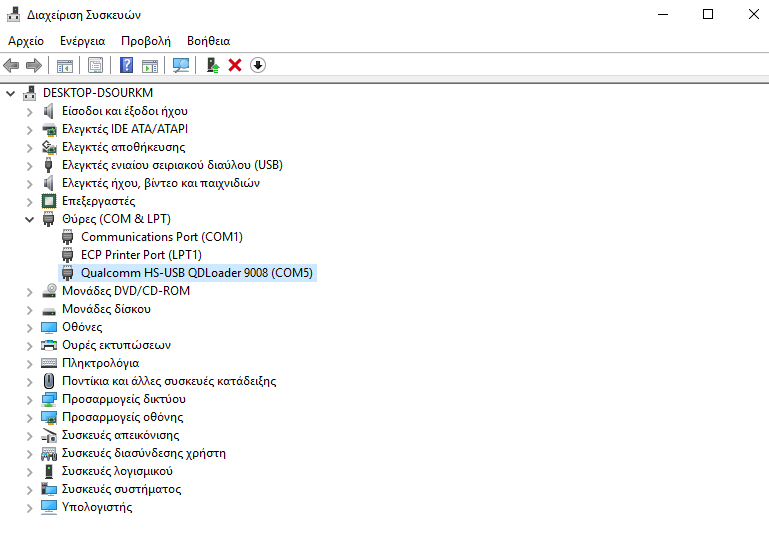
Task: Expand the Προσαρμογείς δικτύου category
Action: (x=29, y=399)
